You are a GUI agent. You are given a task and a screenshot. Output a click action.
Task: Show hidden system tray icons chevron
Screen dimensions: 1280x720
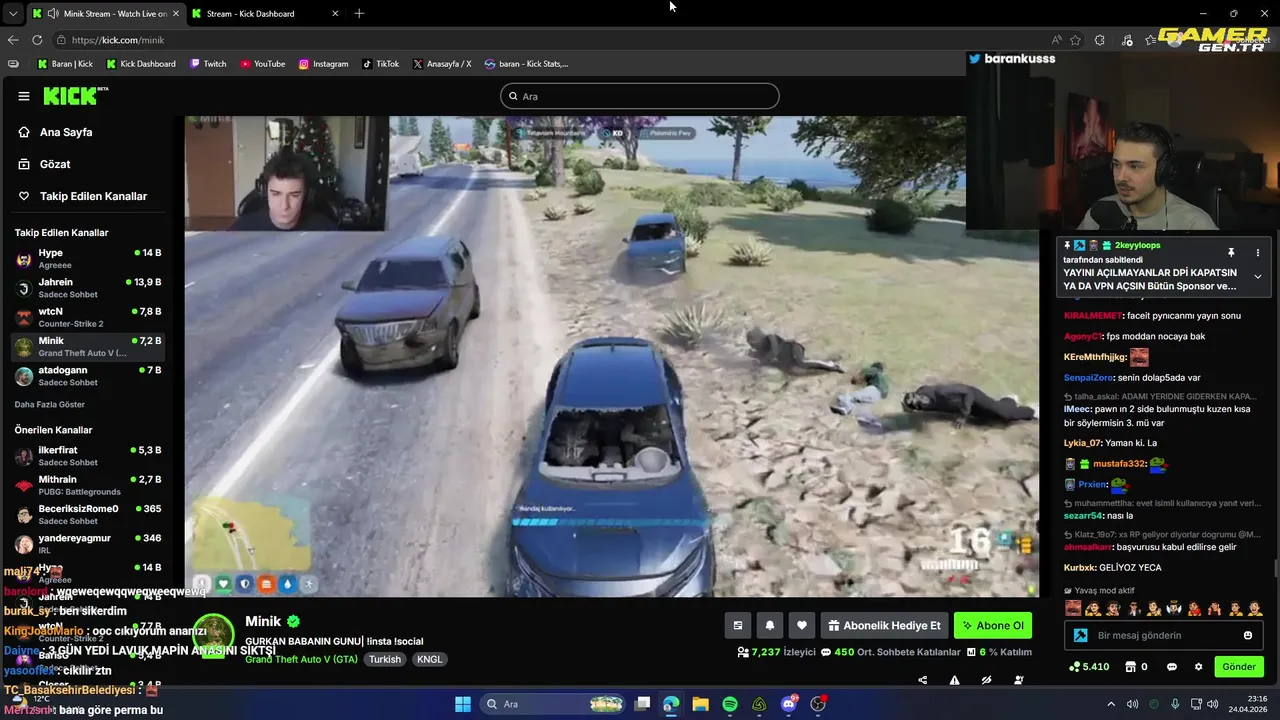click(1113, 704)
